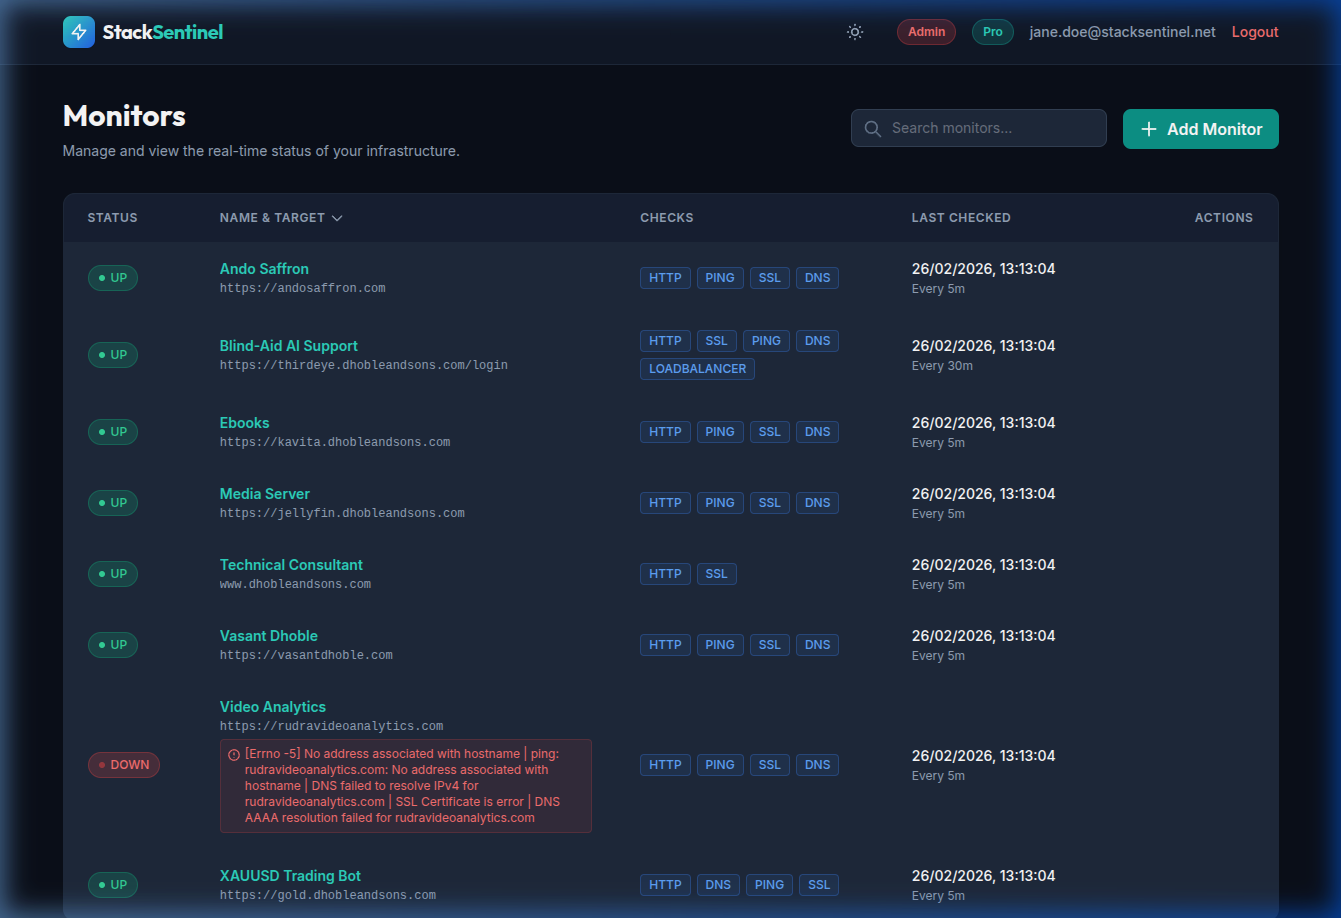Click Last Checked timestamp for Ando Saffron

pyautogui.click(x=983, y=269)
